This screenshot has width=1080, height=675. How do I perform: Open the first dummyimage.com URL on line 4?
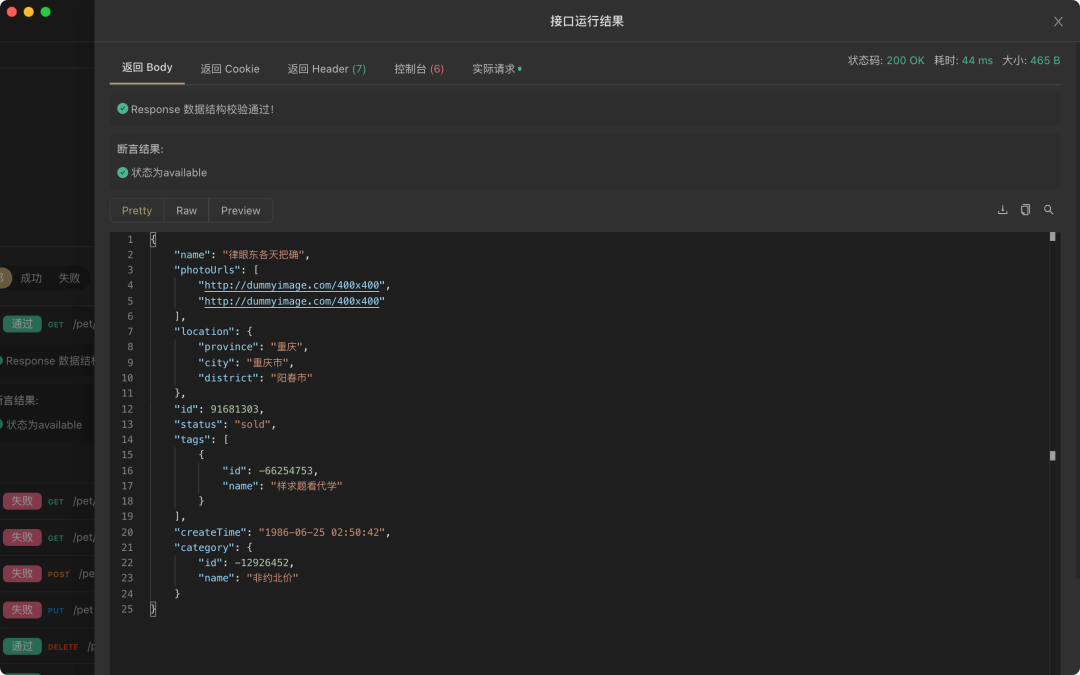(292, 285)
